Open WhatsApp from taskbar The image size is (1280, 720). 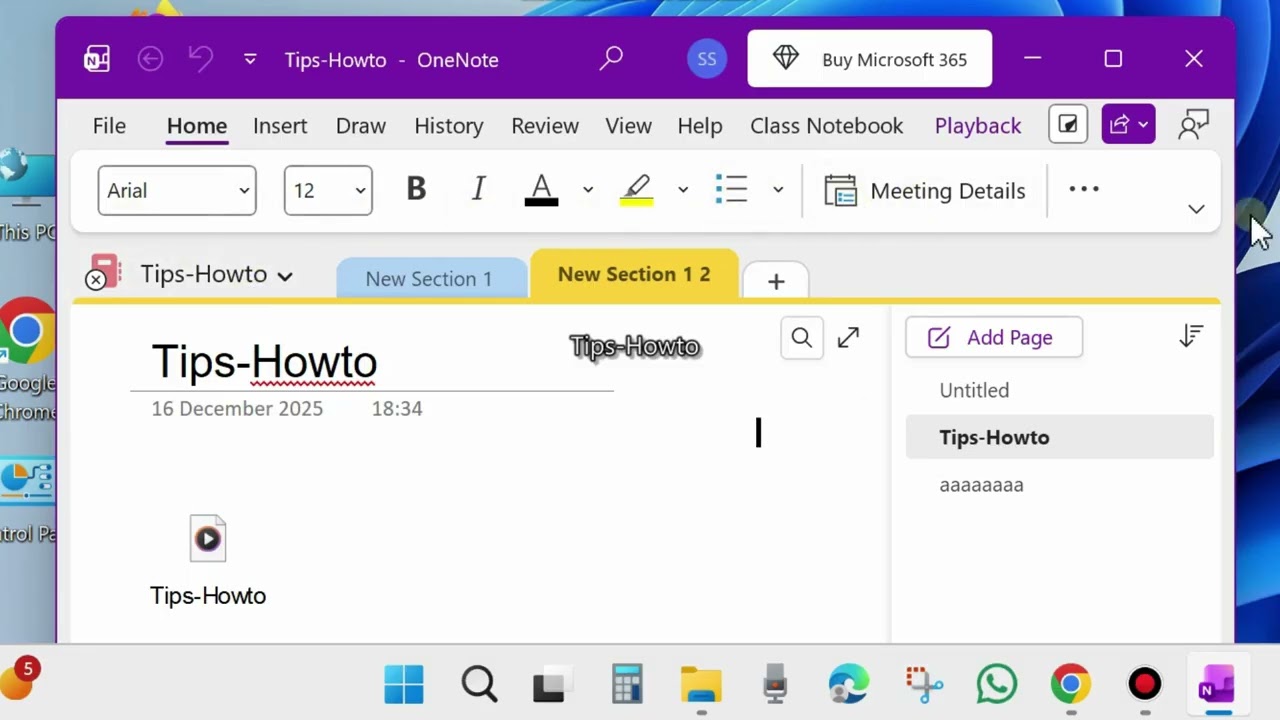[997, 685]
